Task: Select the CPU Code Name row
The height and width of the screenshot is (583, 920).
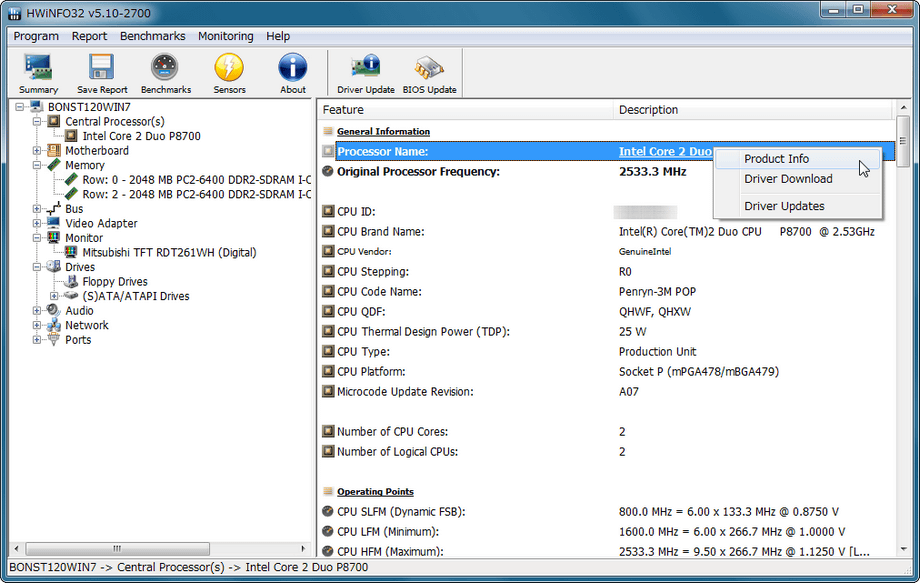Action: (608, 292)
